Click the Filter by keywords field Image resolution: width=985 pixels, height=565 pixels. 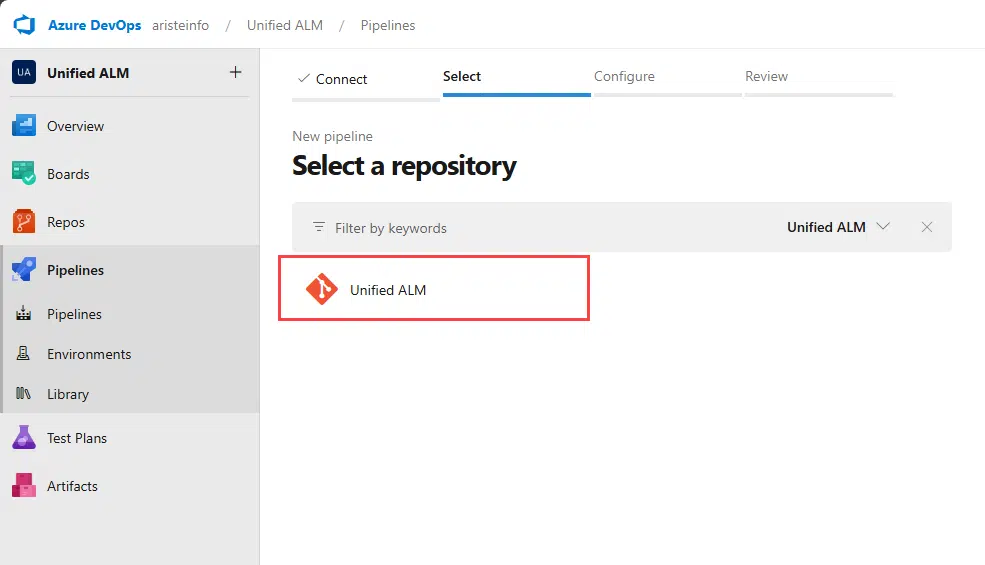point(540,228)
